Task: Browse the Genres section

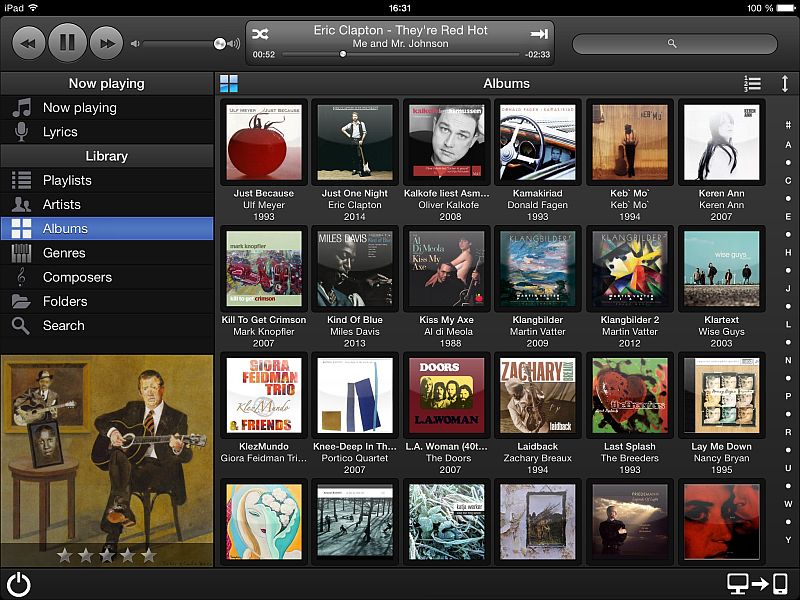Action: point(64,253)
